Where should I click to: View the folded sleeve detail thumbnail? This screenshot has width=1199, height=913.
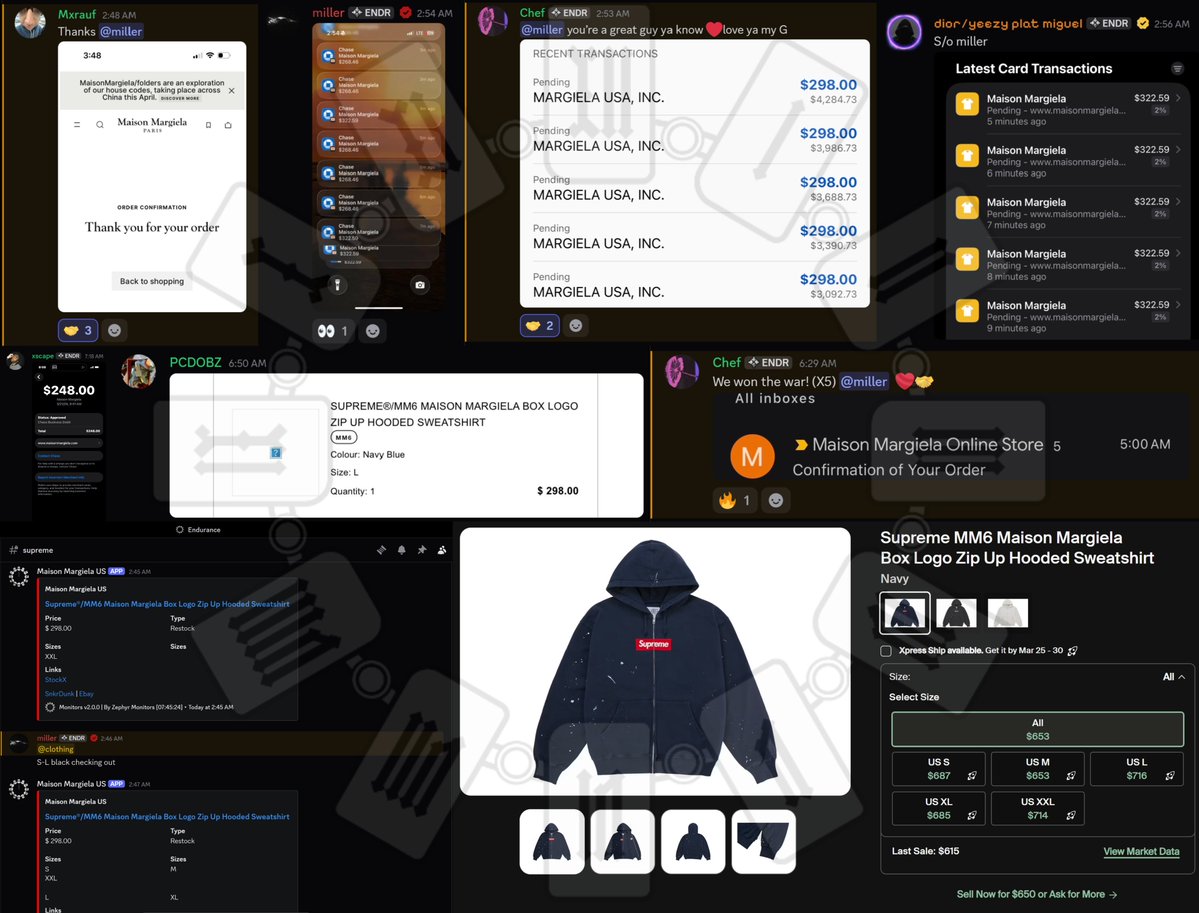pyautogui.click(x=763, y=842)
